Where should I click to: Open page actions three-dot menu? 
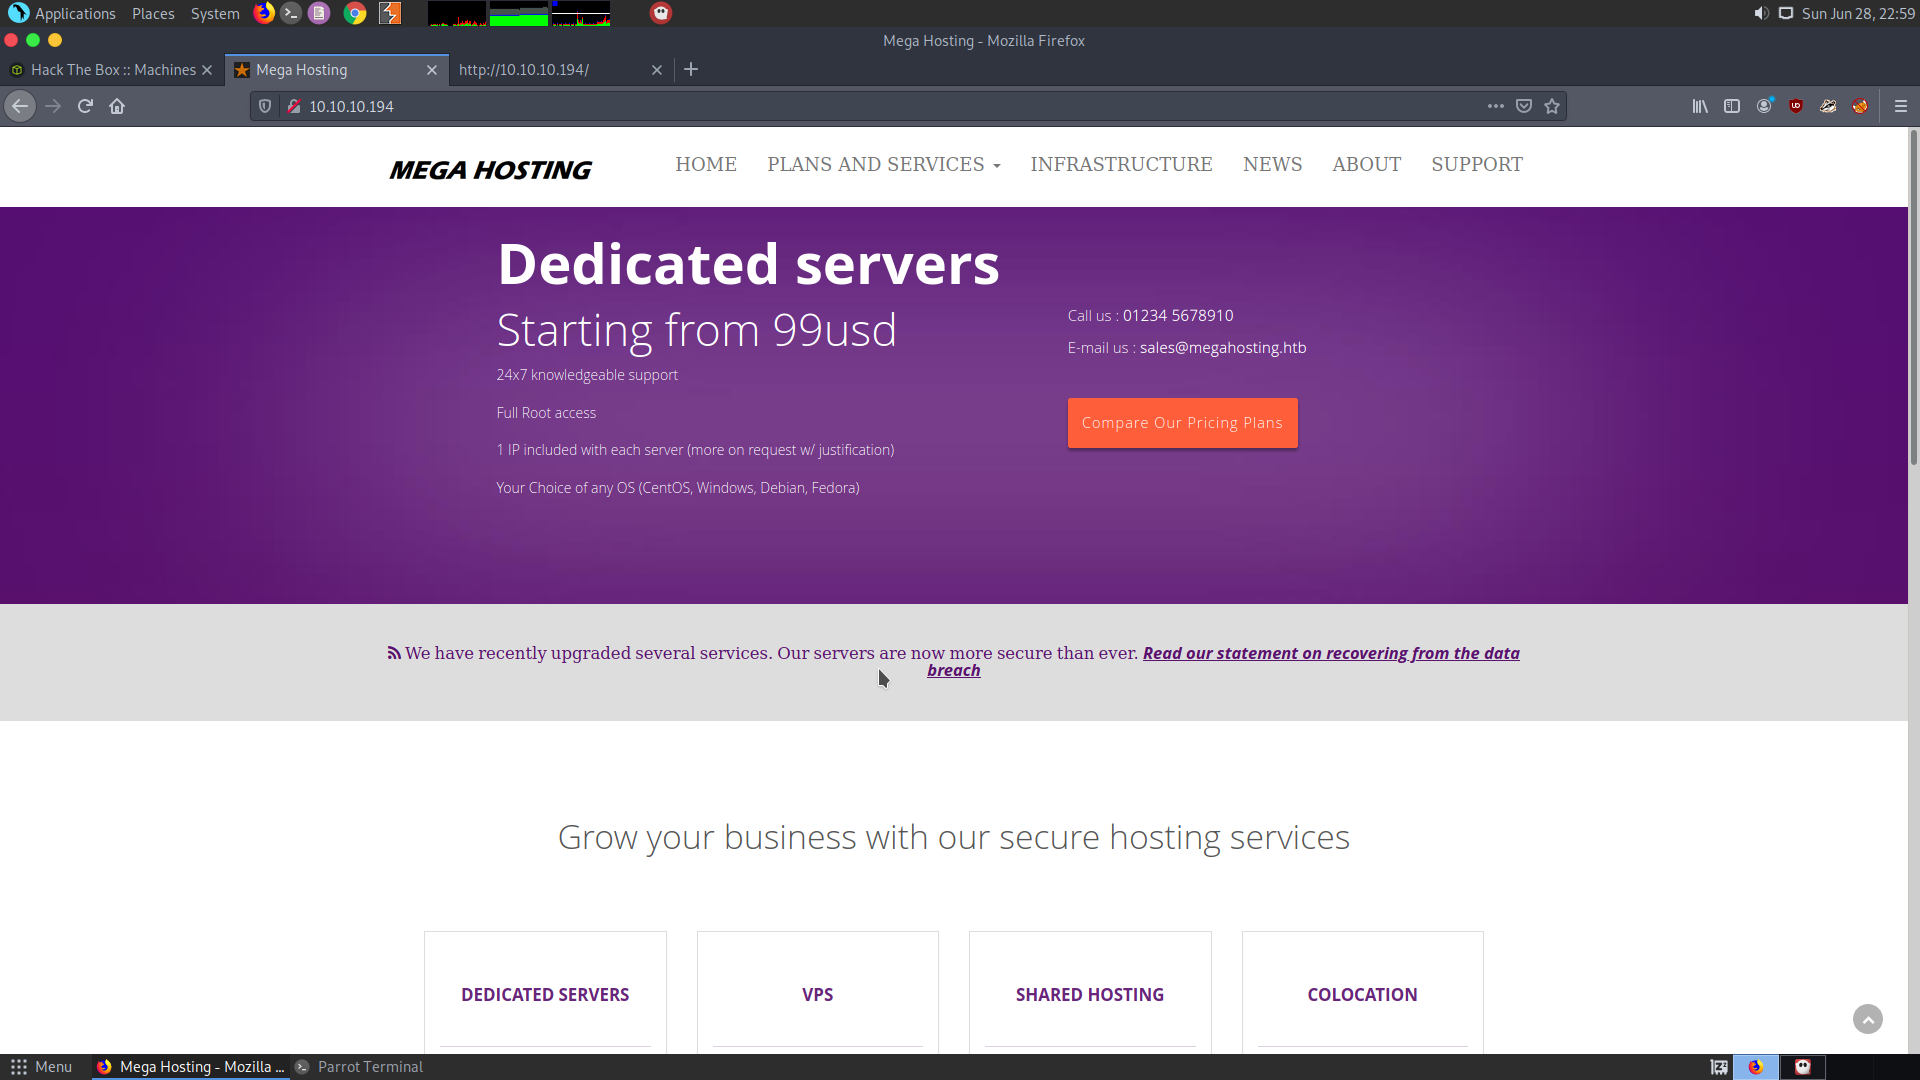click(1495, 106)
